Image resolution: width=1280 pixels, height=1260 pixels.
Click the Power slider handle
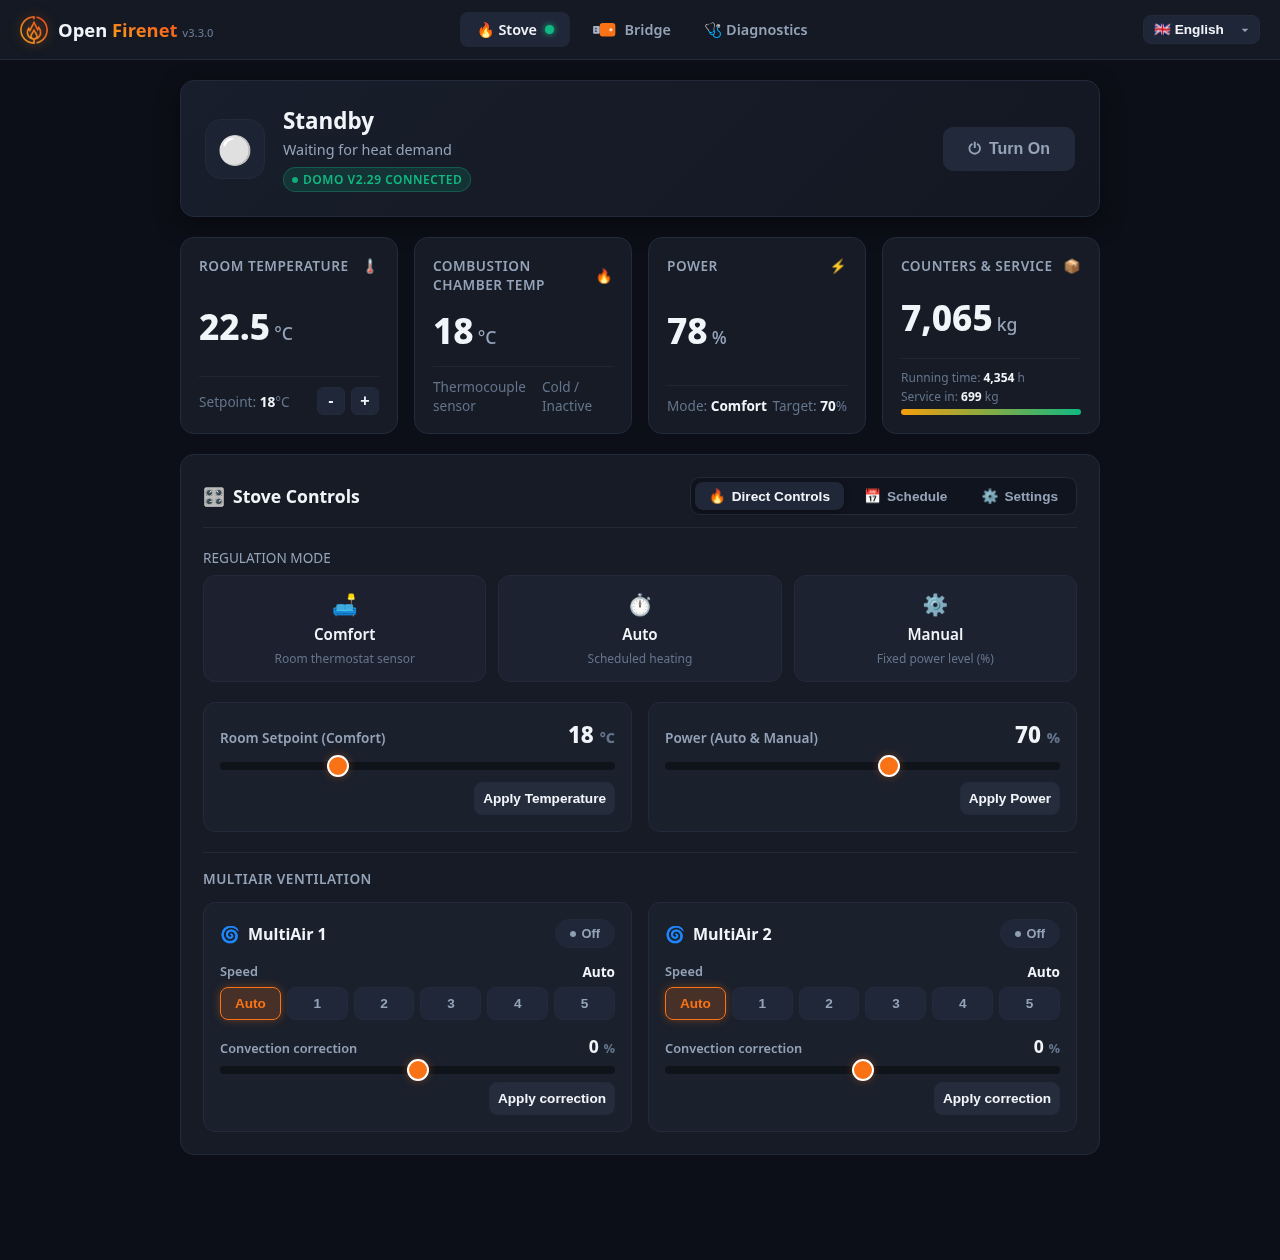click(x=889, y=766)
